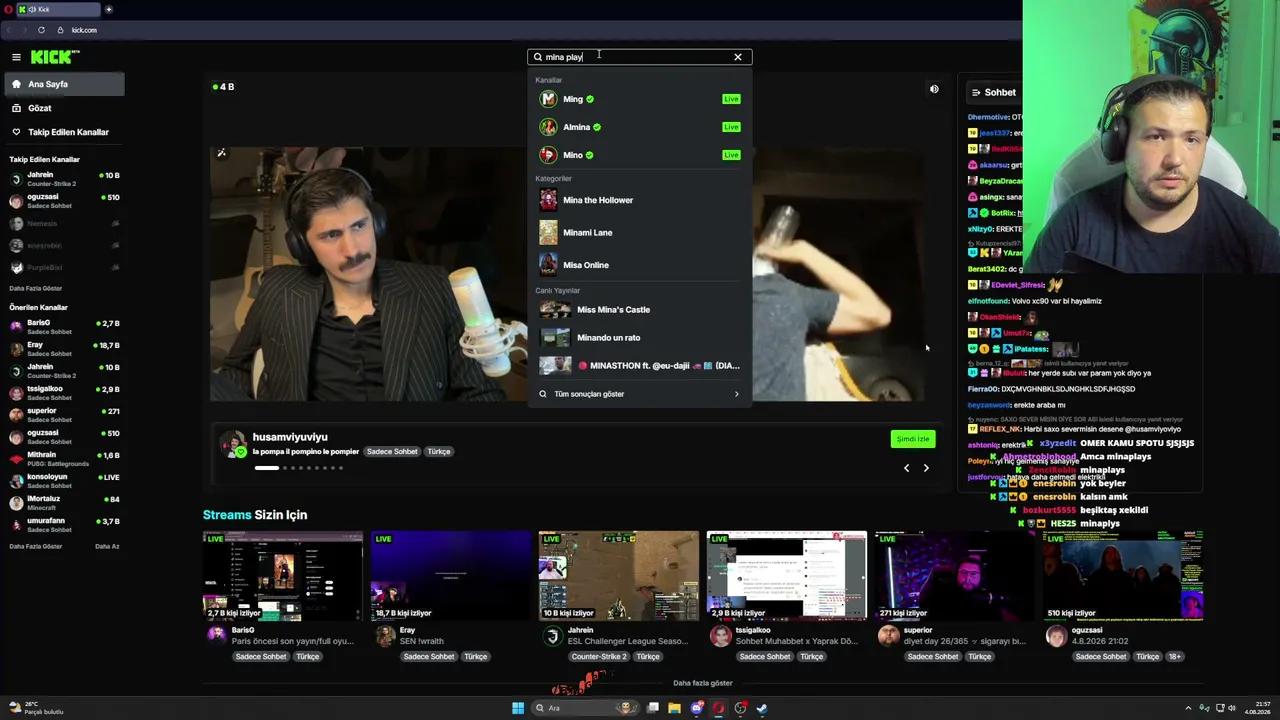This screenshot has height=720, width=1280.
Task: Collapse recommended channels with Daha Az
Action: point(107,546)
